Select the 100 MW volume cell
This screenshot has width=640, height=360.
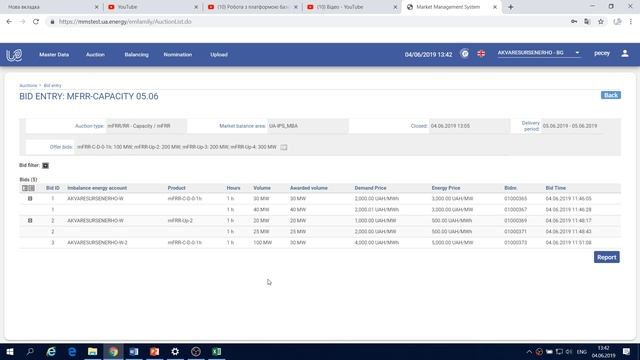click(x=262, y=242)
